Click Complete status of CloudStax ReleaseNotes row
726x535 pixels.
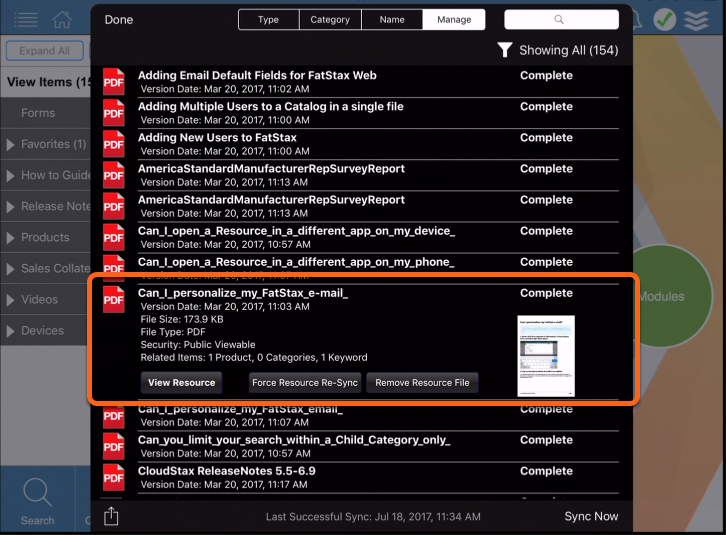pyautogui.click(x=546, y=471)
